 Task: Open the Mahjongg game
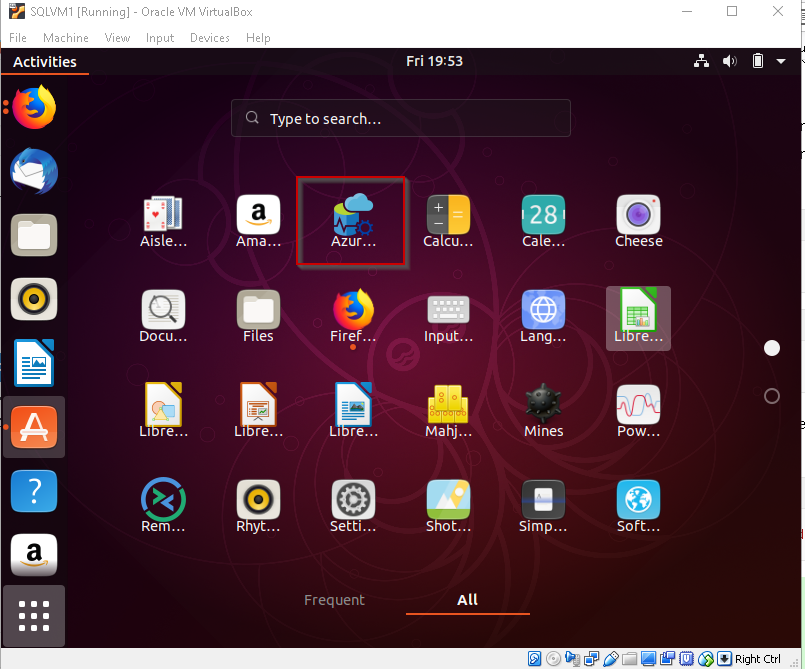tap(448, 412)
